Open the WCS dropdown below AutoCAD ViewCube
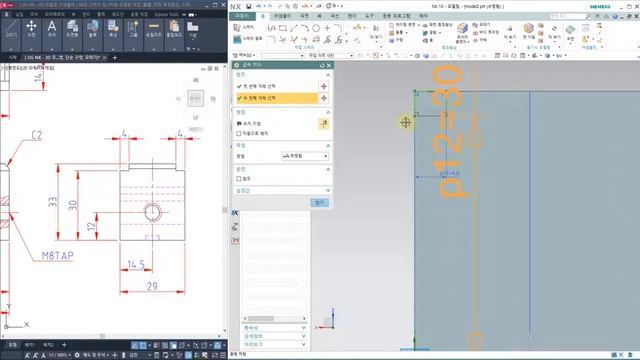This screenshot has width=640, height=360. point(196,129)
